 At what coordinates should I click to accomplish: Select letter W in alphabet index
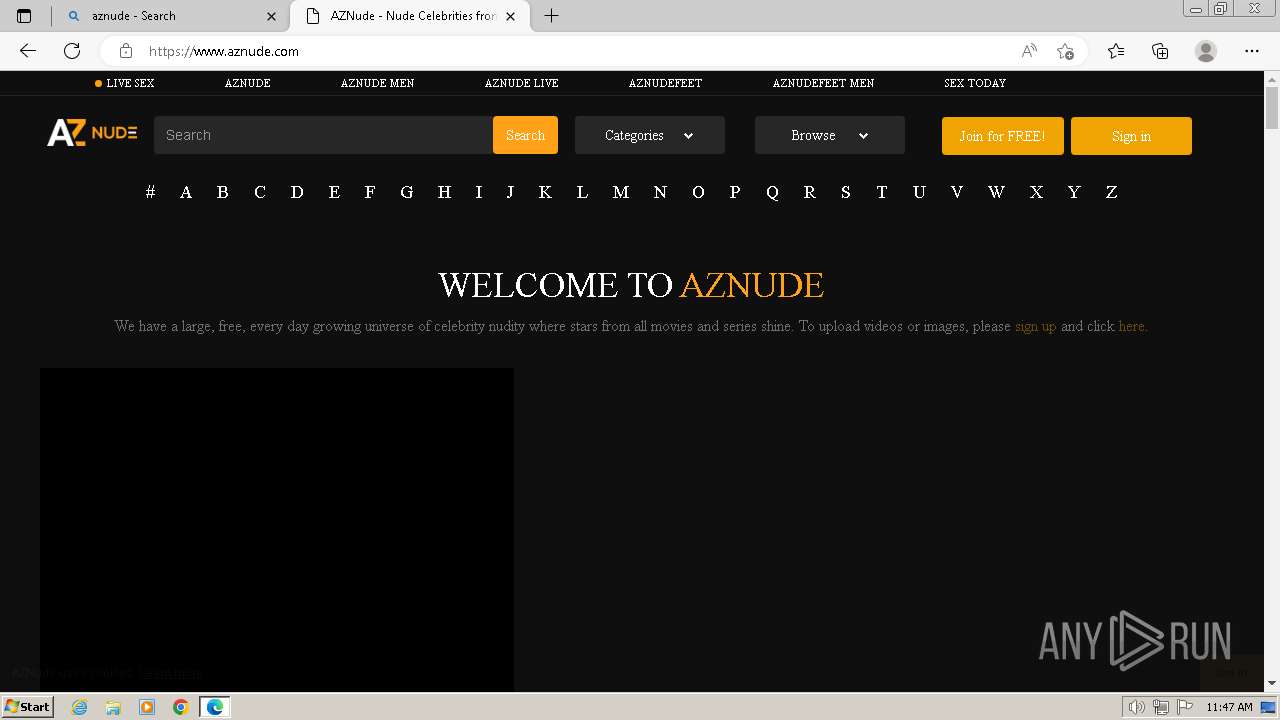click(x=996, y=192)
